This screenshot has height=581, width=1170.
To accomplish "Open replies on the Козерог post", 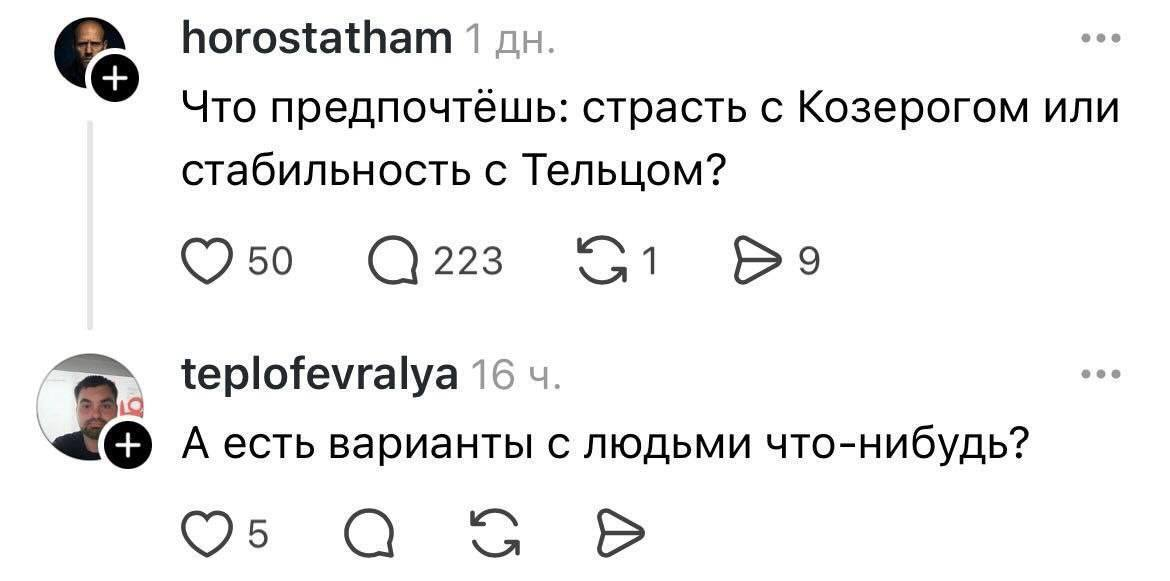I will [394, 259].
